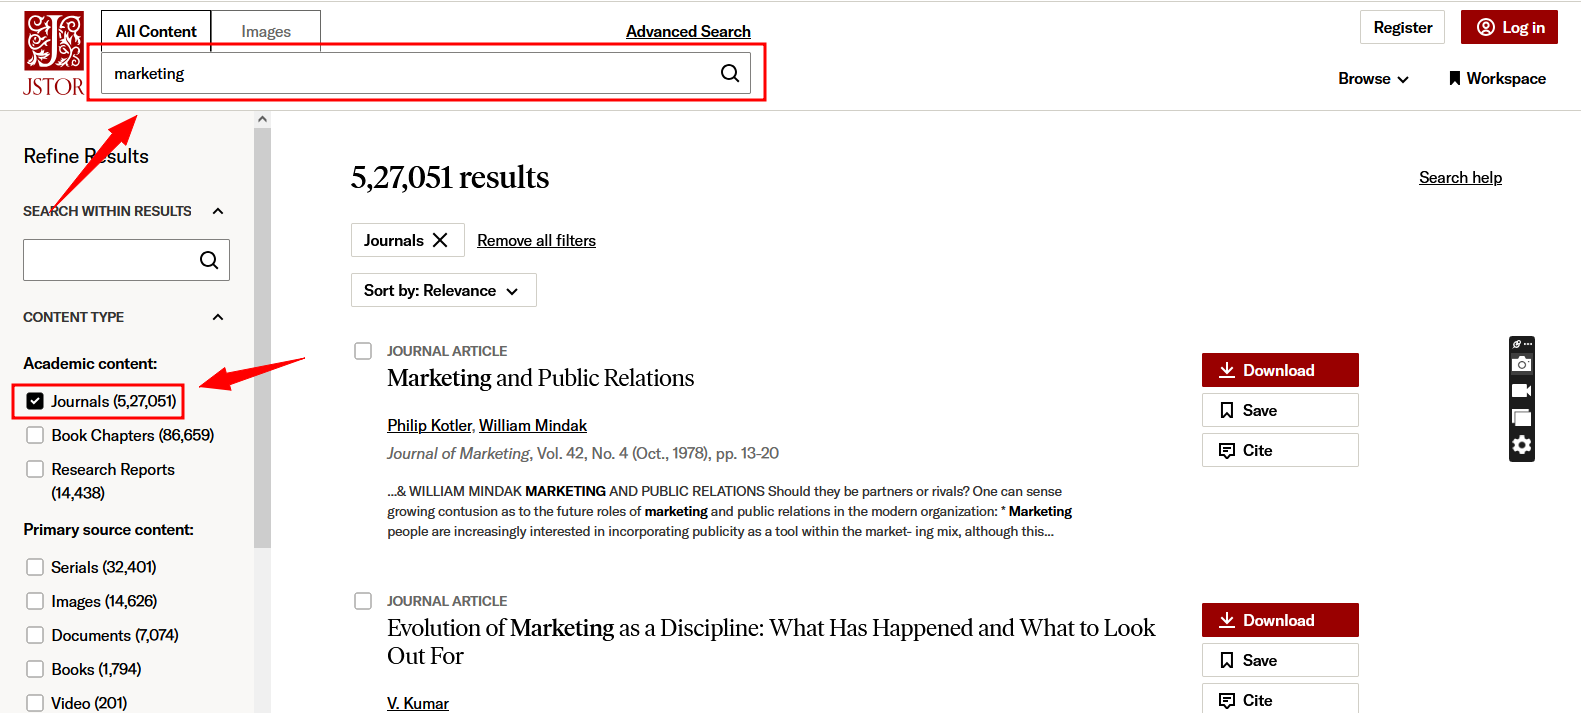This screenshot has height=713, width=1581.
Task: Check the Book Chapters checkbox
Action: coord(35,435)
